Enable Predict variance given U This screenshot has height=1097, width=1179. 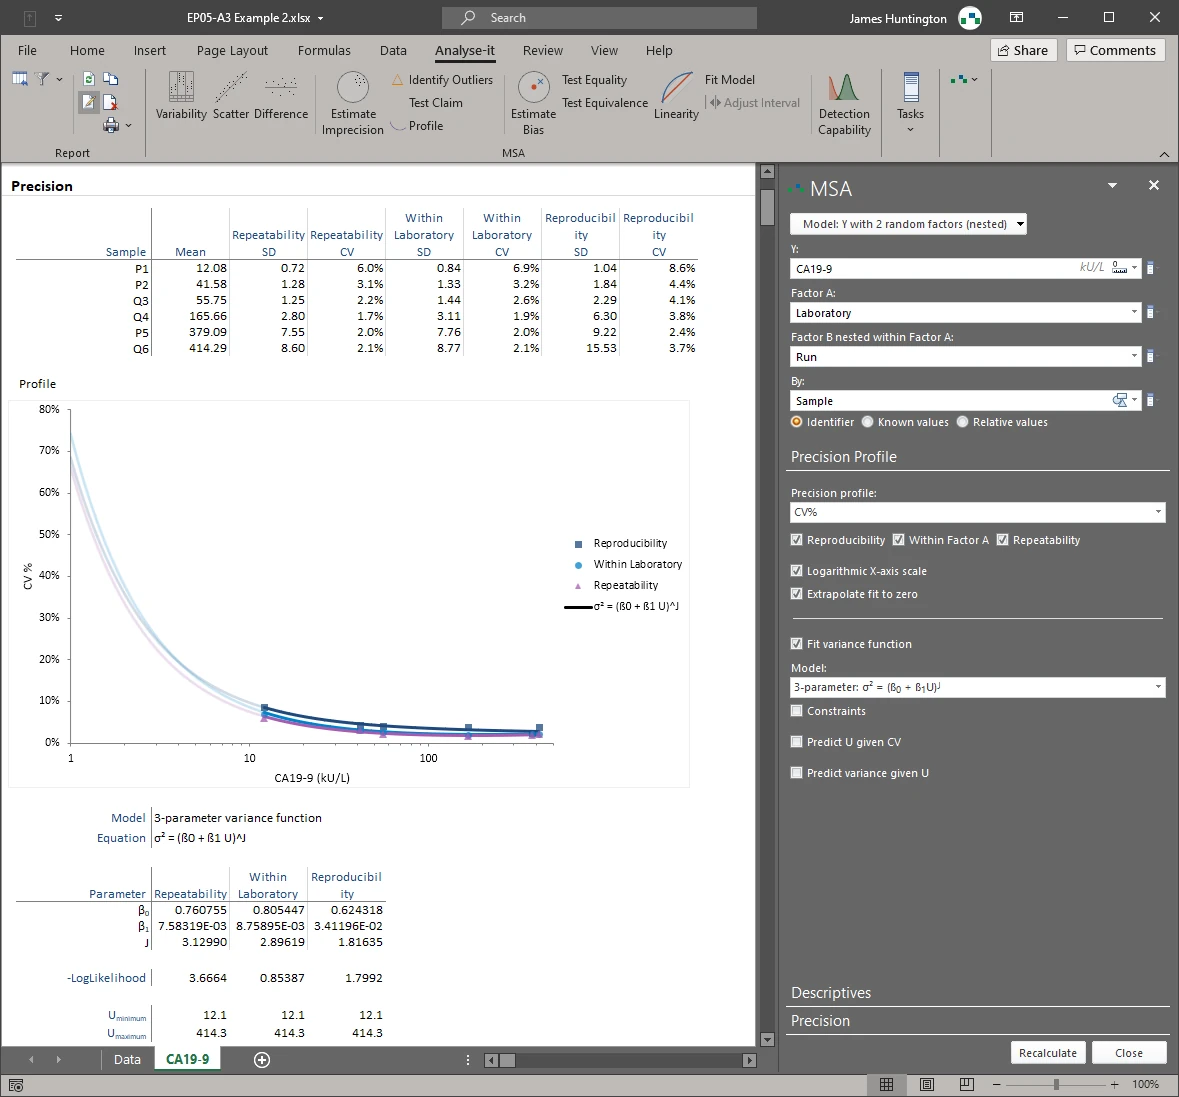[x=797, y=773]
